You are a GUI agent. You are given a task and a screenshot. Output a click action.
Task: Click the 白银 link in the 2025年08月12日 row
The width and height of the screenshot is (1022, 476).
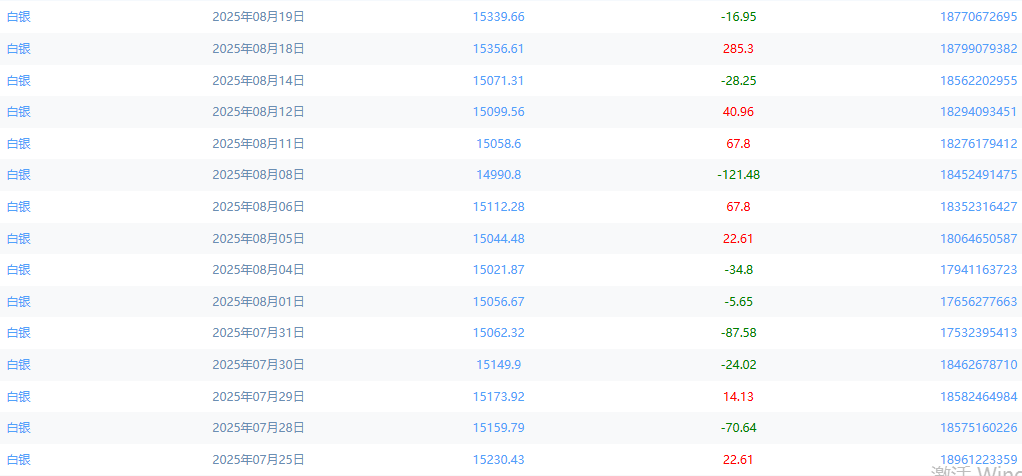(19, 112)
